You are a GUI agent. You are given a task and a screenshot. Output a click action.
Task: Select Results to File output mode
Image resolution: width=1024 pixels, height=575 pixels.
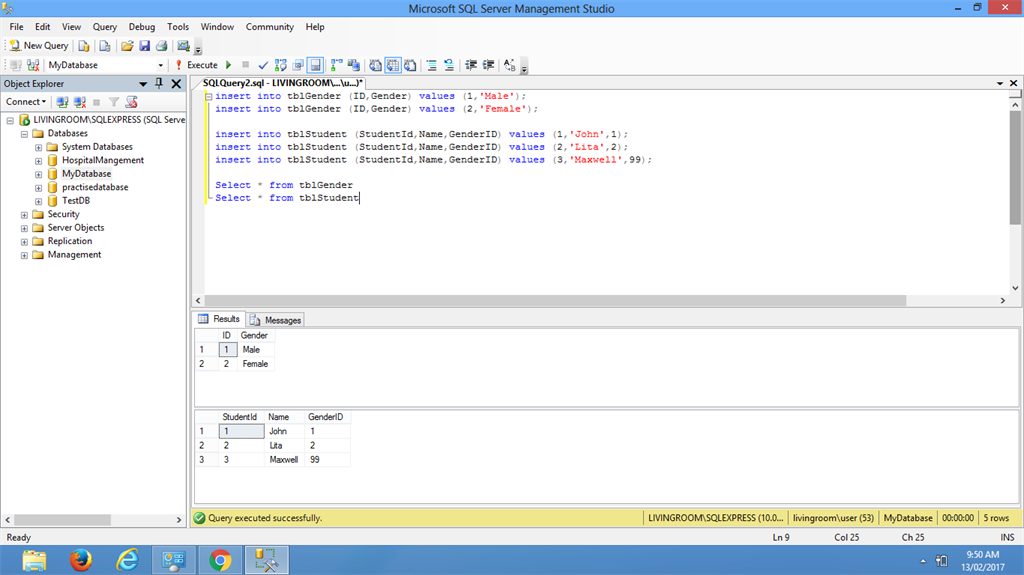click(x=410, y=65)
